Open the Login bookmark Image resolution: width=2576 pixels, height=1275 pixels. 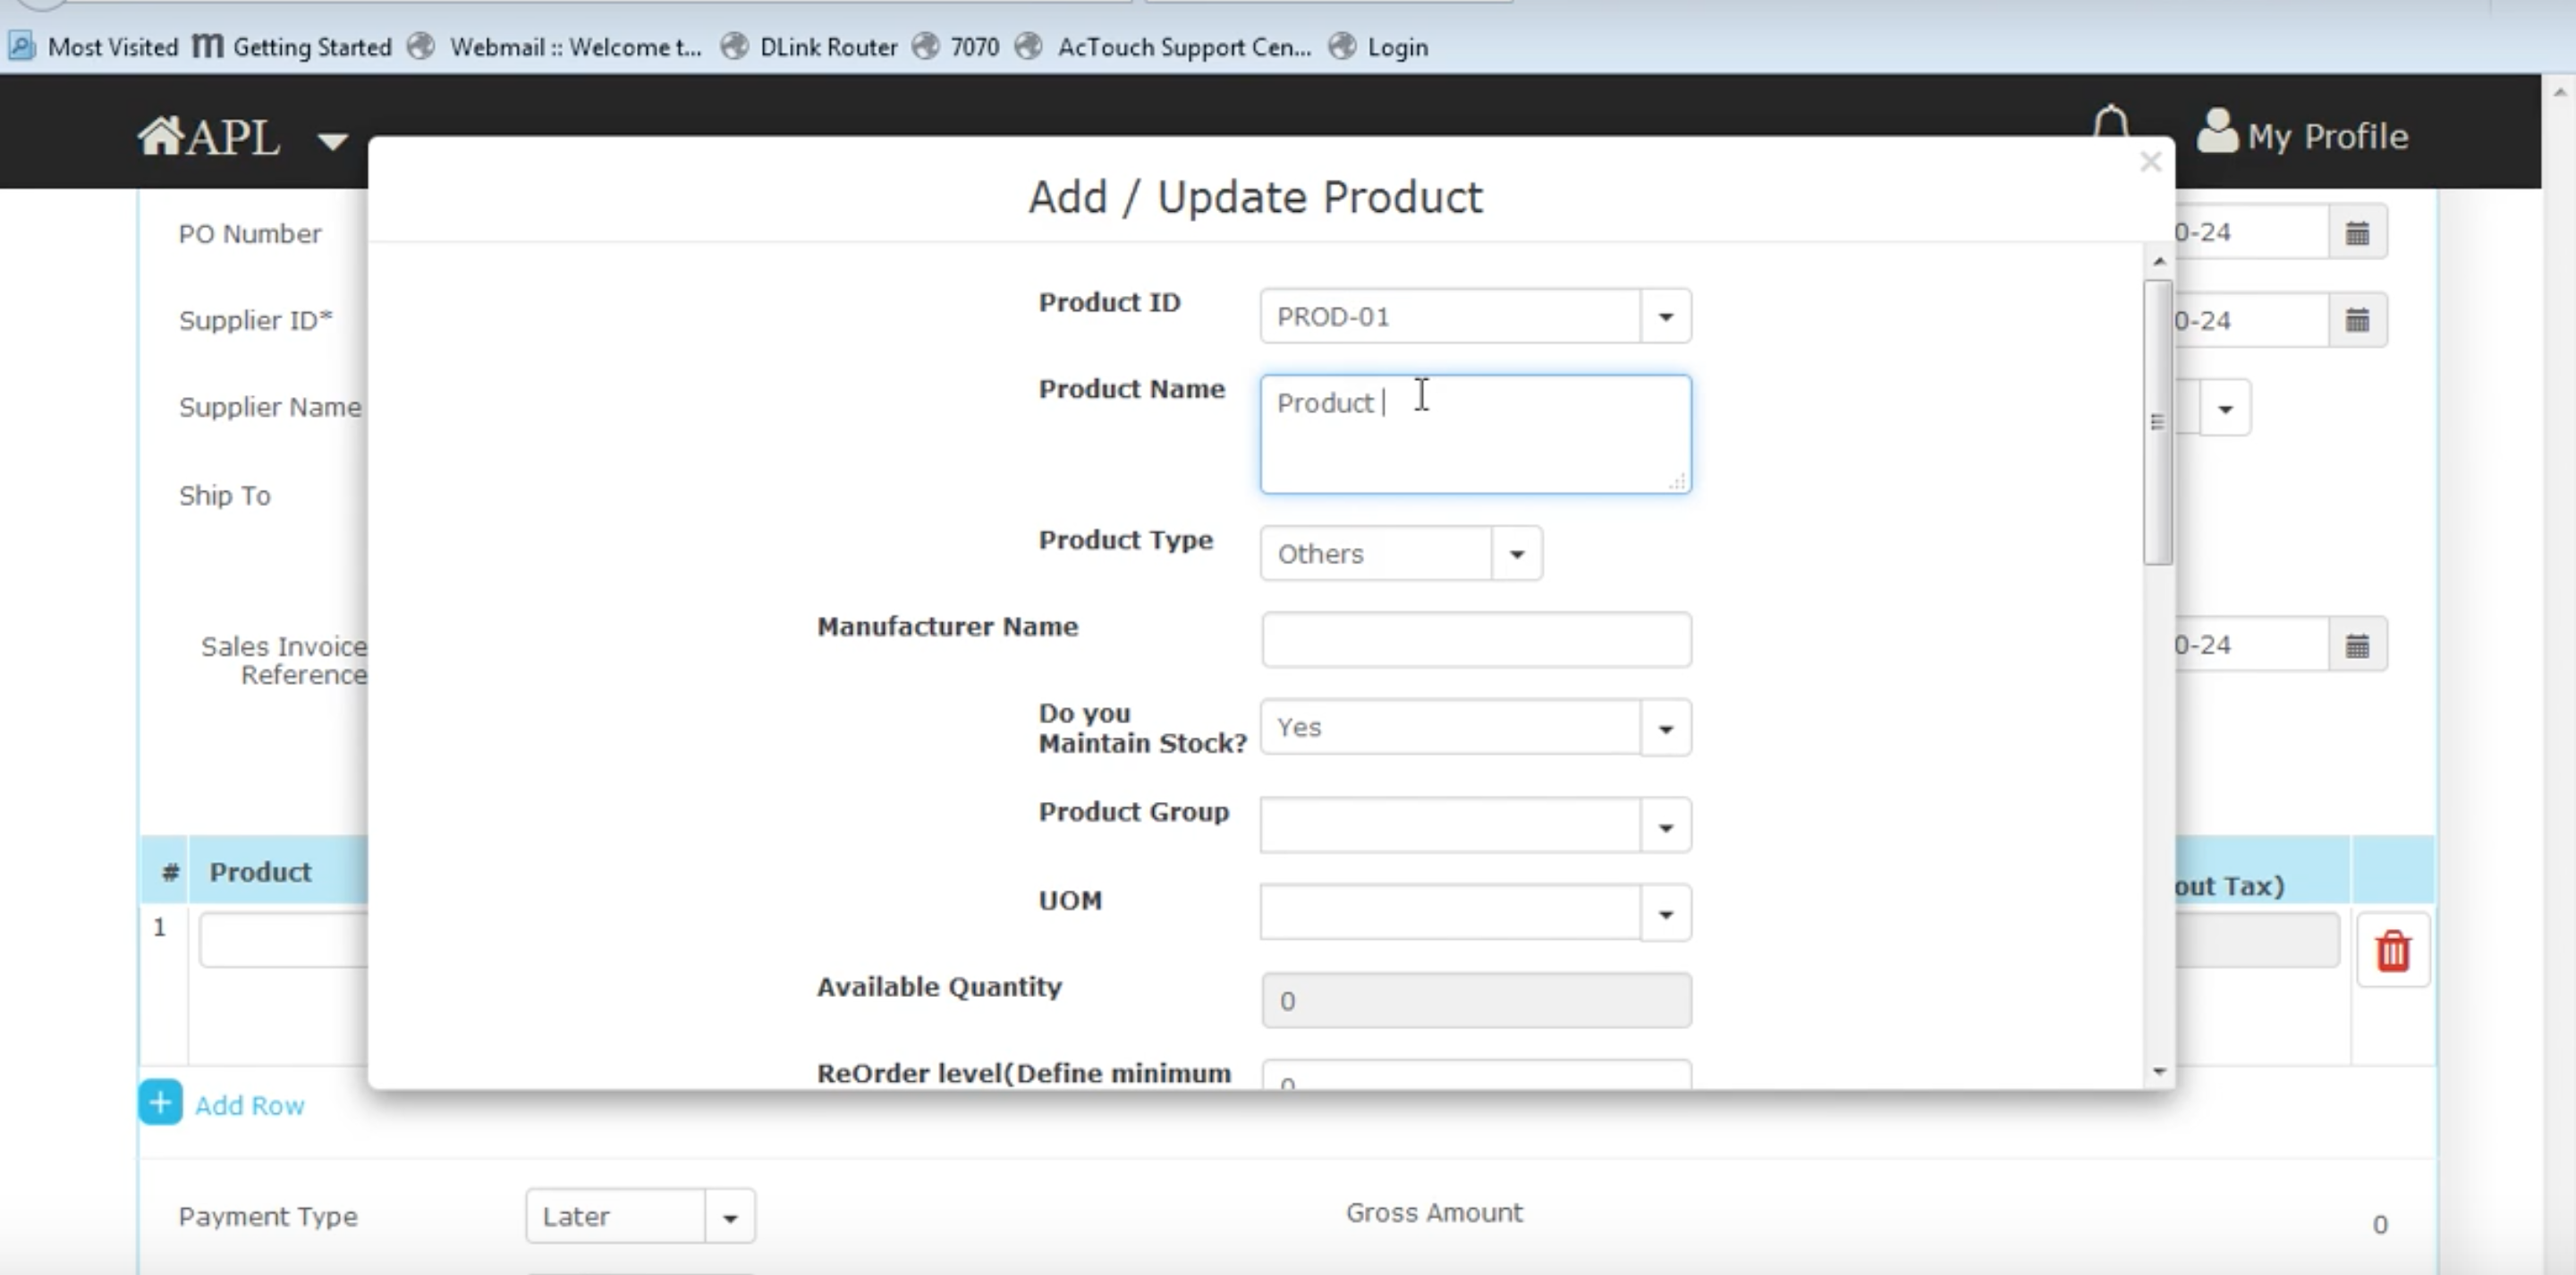pyautogui.click(x=1397, y=47)
